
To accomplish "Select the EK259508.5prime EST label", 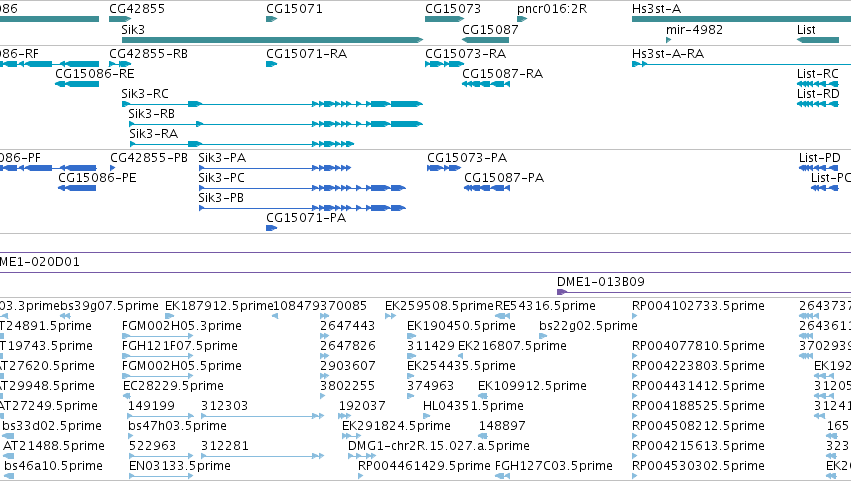I will coord(440,306).
